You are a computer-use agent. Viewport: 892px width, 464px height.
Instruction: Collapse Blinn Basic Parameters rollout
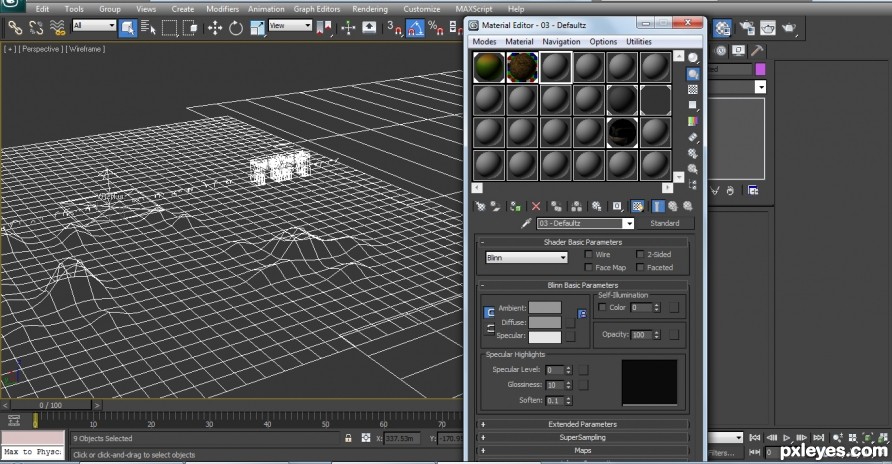point(583,285)
